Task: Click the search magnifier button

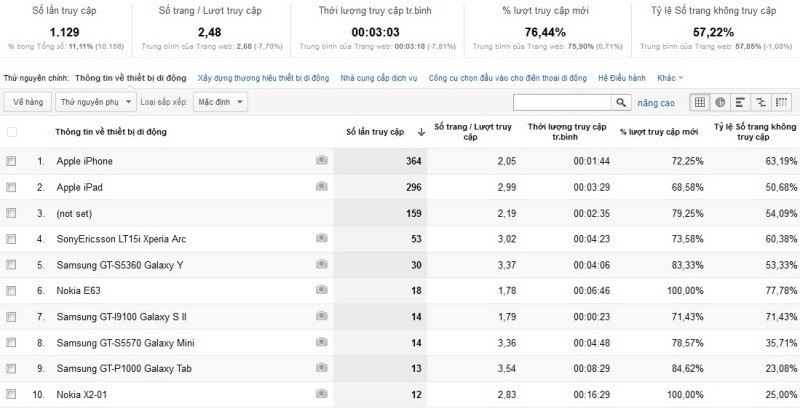Action: (621, 103)
